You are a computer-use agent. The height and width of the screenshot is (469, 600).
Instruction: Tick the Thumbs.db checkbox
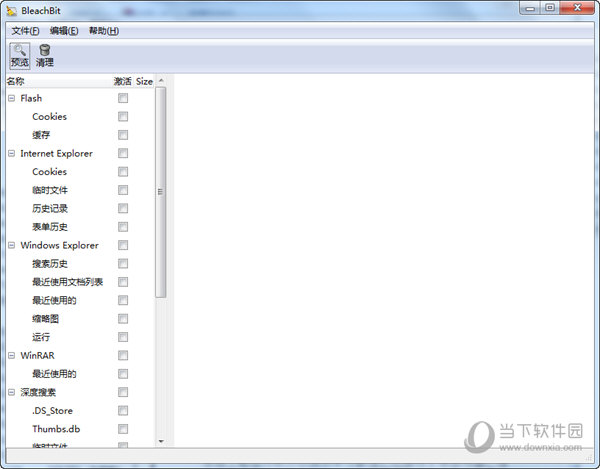click(123, 429)
